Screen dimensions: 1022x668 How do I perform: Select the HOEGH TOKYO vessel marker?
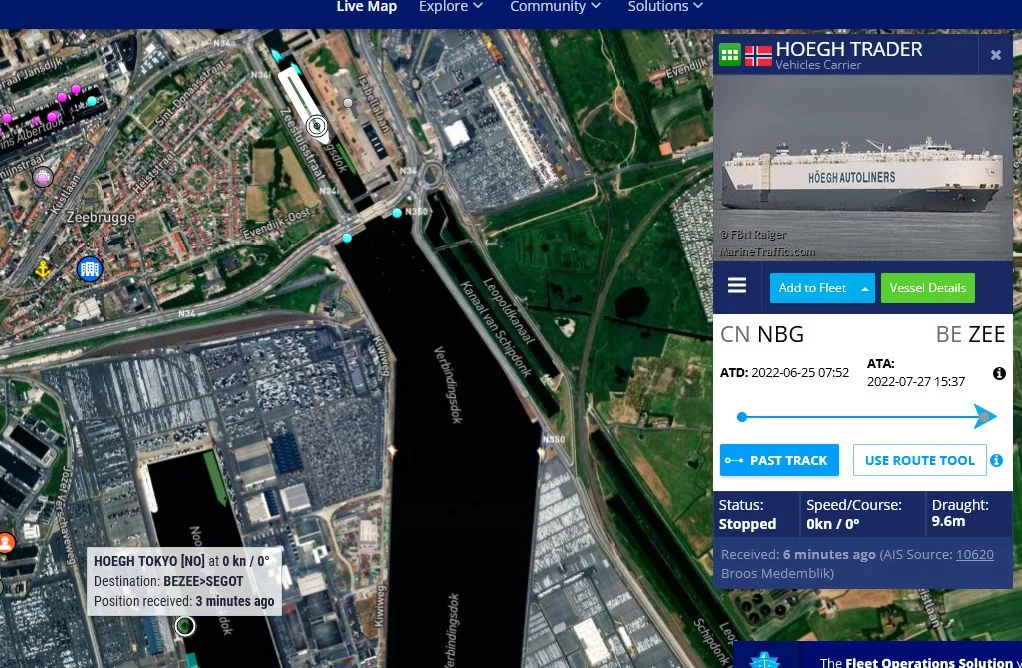(185, 626)
